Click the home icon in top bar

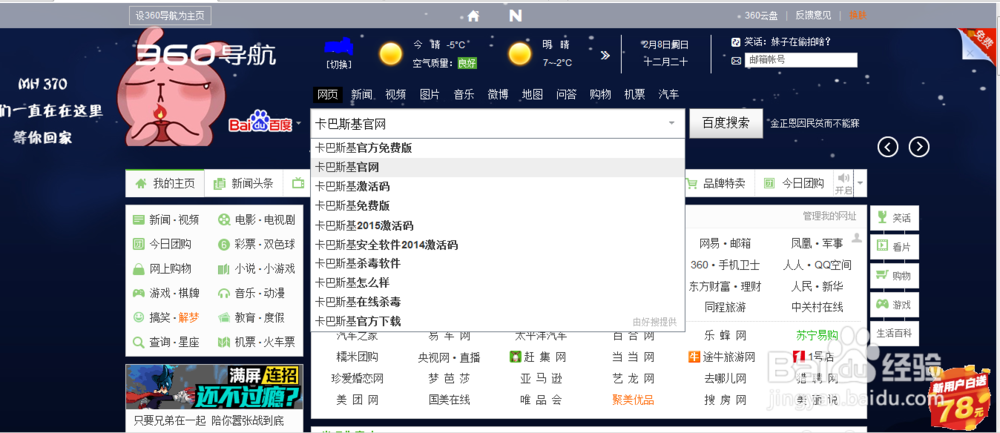pos(473,16)
